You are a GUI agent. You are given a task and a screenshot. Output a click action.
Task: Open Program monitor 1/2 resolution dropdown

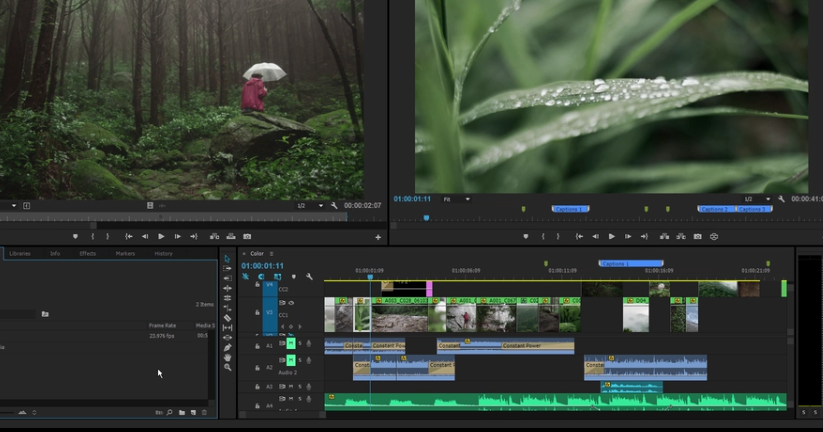(x=757, y=199)
